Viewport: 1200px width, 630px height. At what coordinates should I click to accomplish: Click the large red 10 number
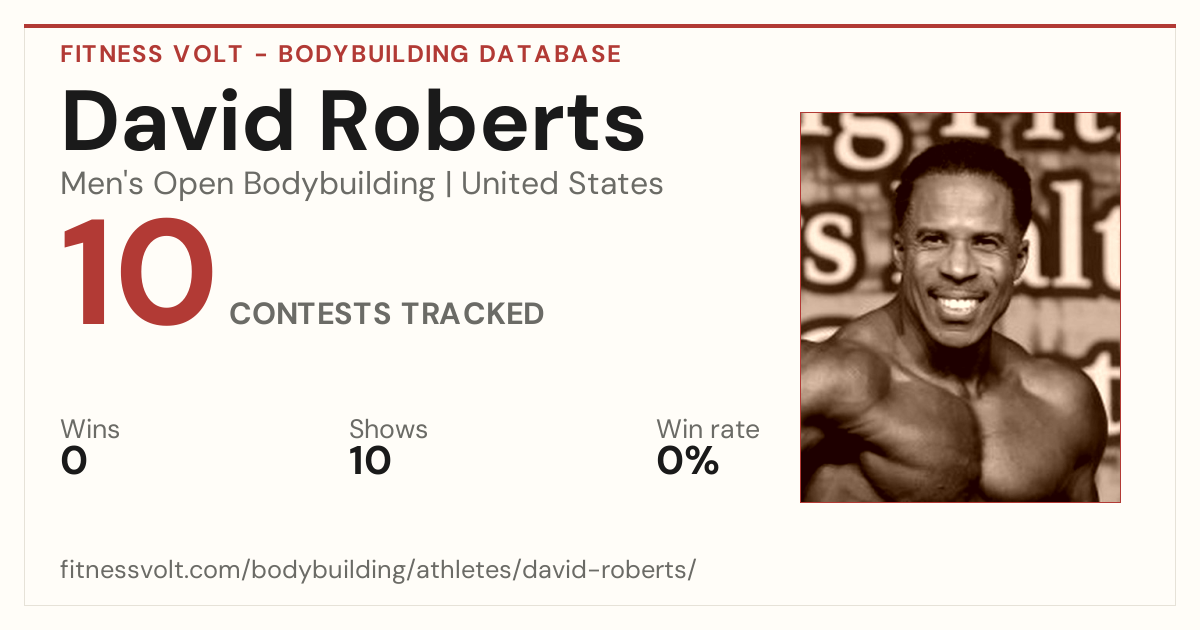tap(138, 275)
